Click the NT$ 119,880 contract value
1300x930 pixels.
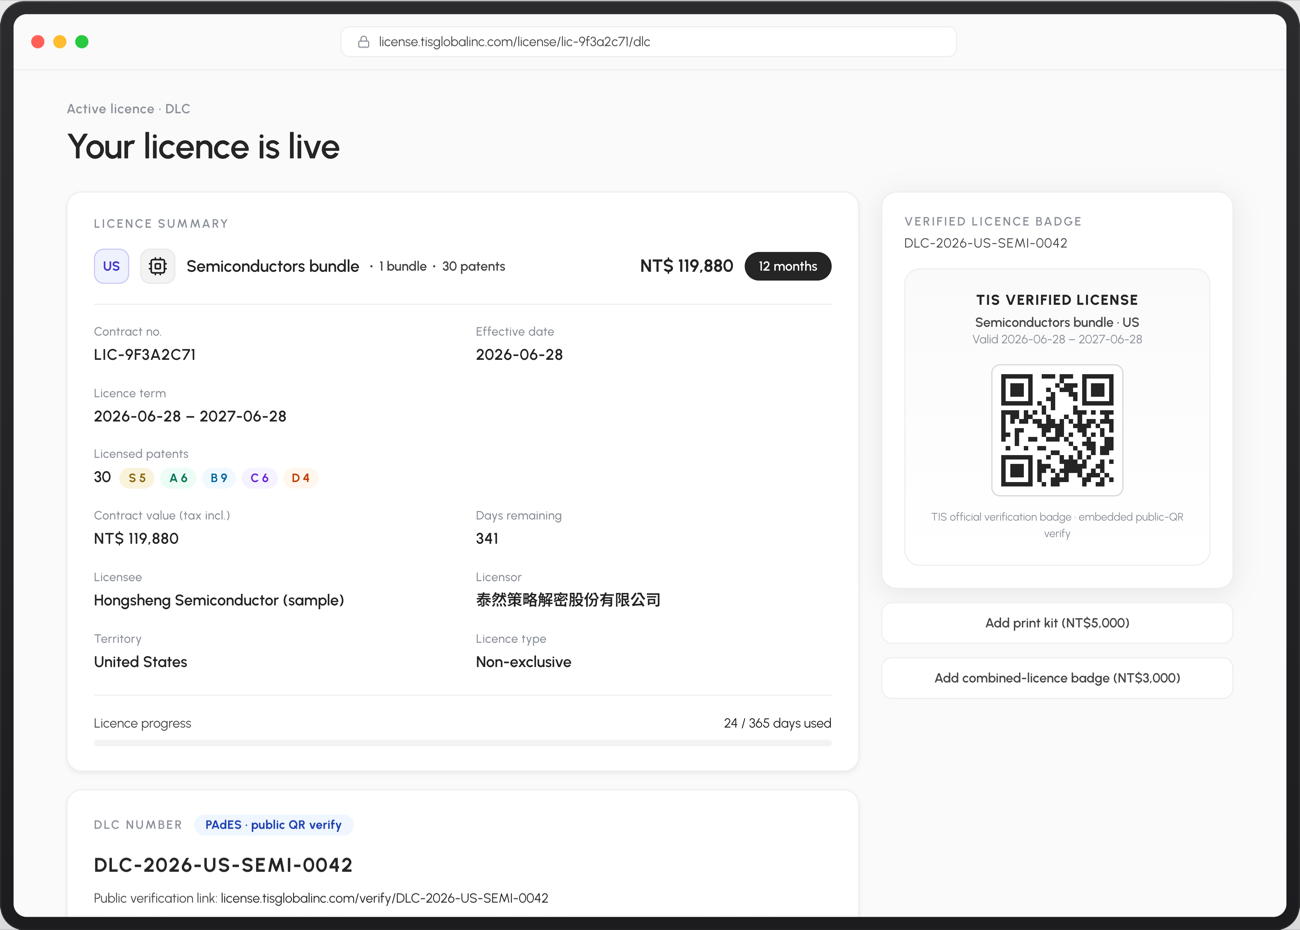pyautogui.click(x=136, y=539)
